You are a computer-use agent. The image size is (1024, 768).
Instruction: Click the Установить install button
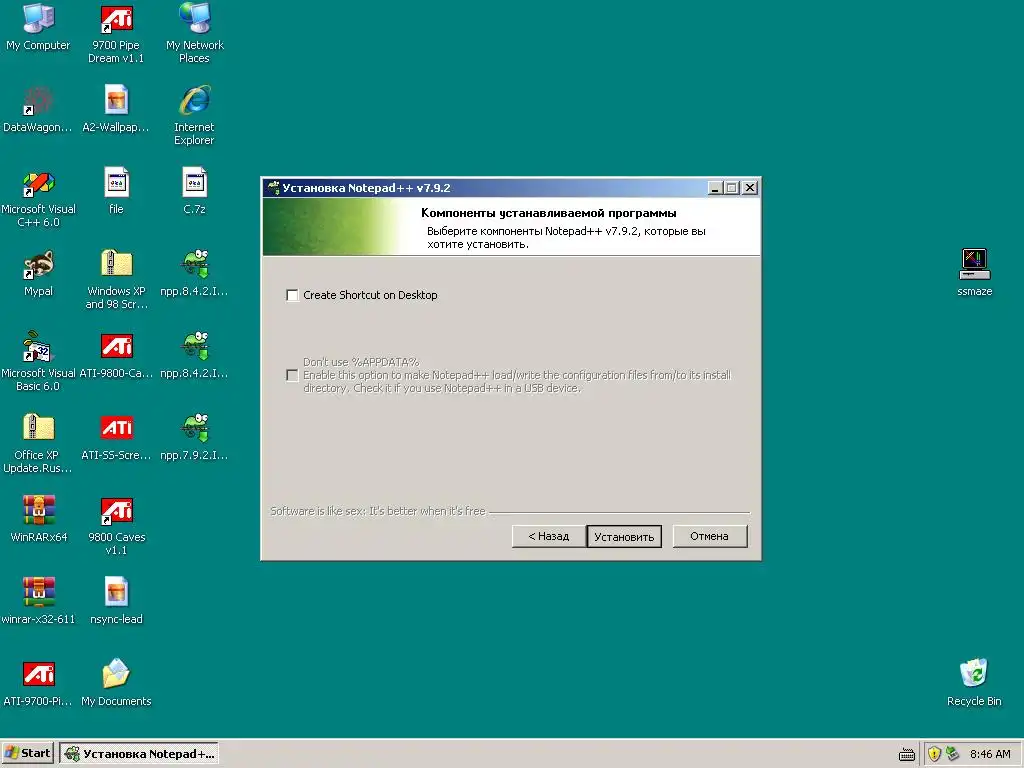pos(624,537)
